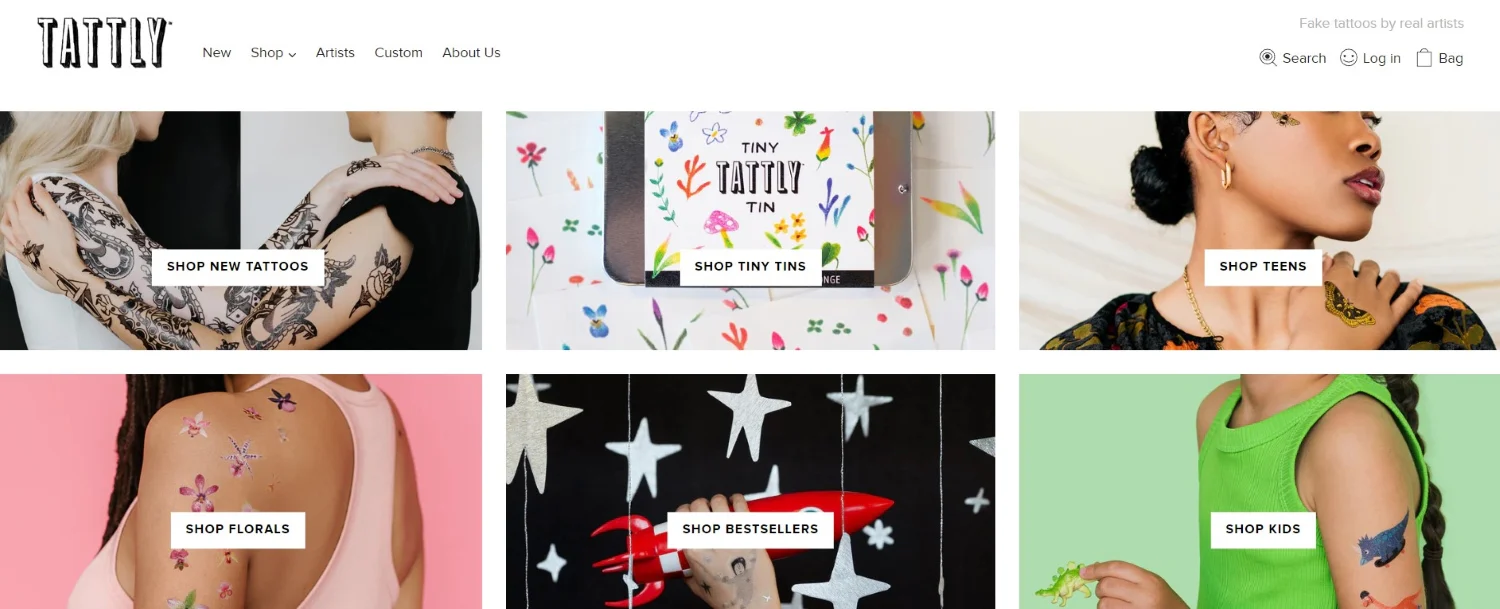This screenshot has width=1500, height=609.
Task: Expand the Shop dropdown chevron
Action: click(x=292, y=54)
